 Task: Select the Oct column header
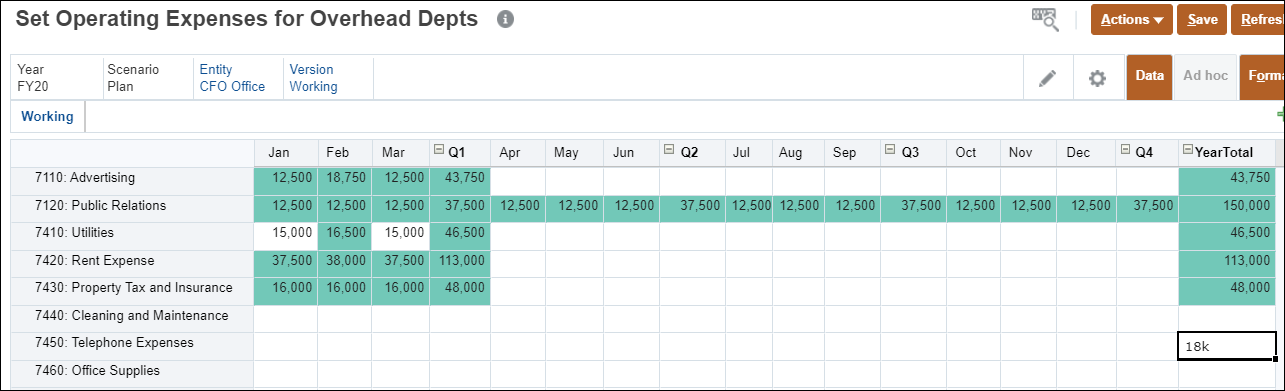(x=974, y=153)
